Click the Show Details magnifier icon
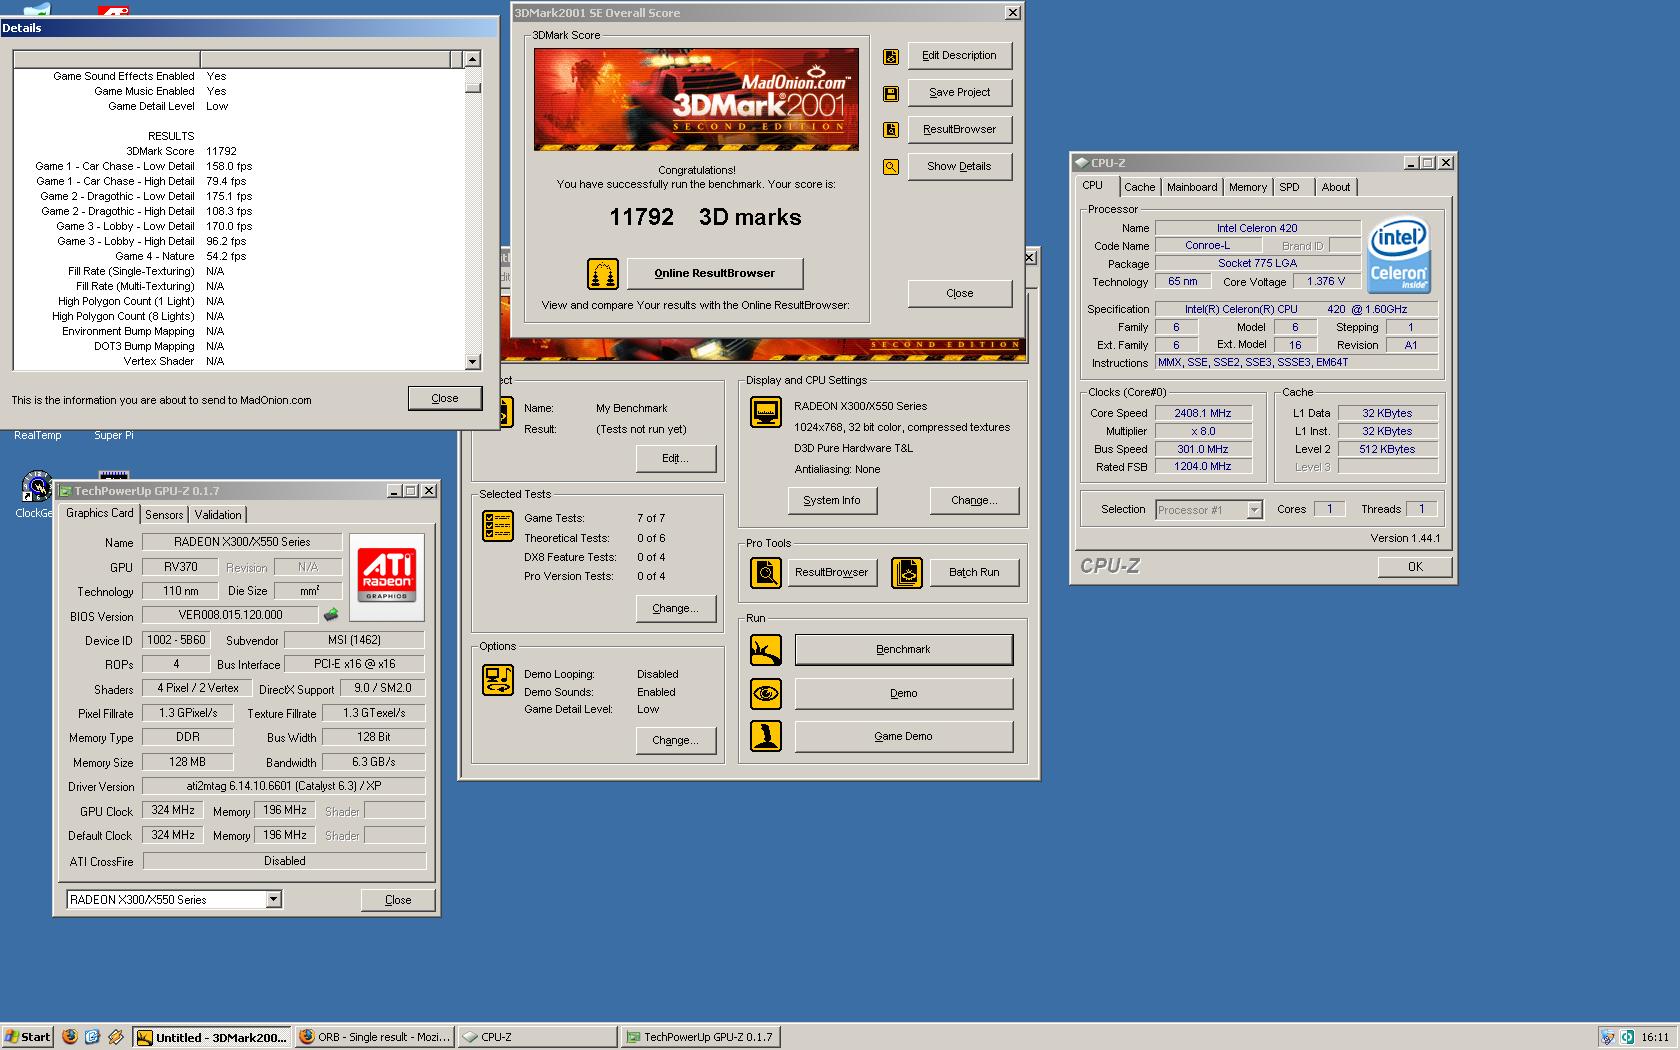 890,167
